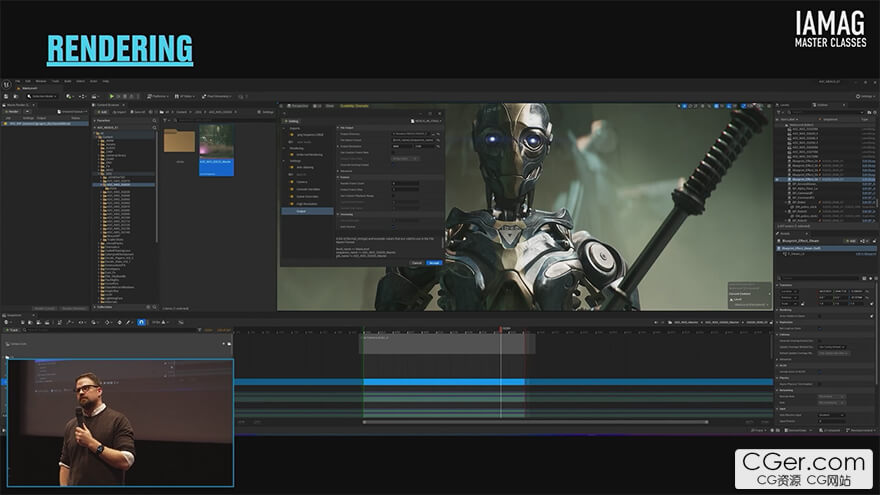Click the Add button in Content Browser
Viewport: 880px width, 495px height.
(x=102, y=112)
